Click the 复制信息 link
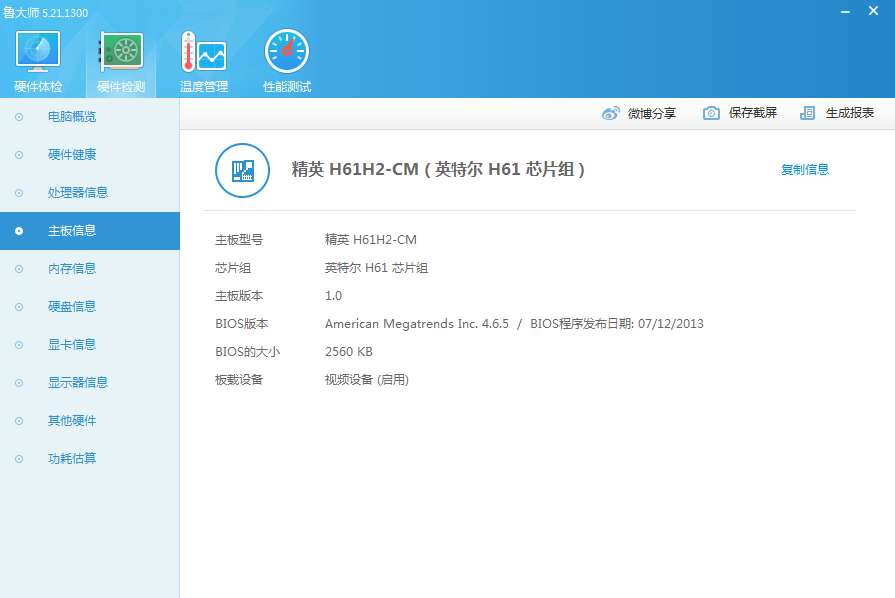This screenshot has height=598, width=895. (x=804, y=169)
